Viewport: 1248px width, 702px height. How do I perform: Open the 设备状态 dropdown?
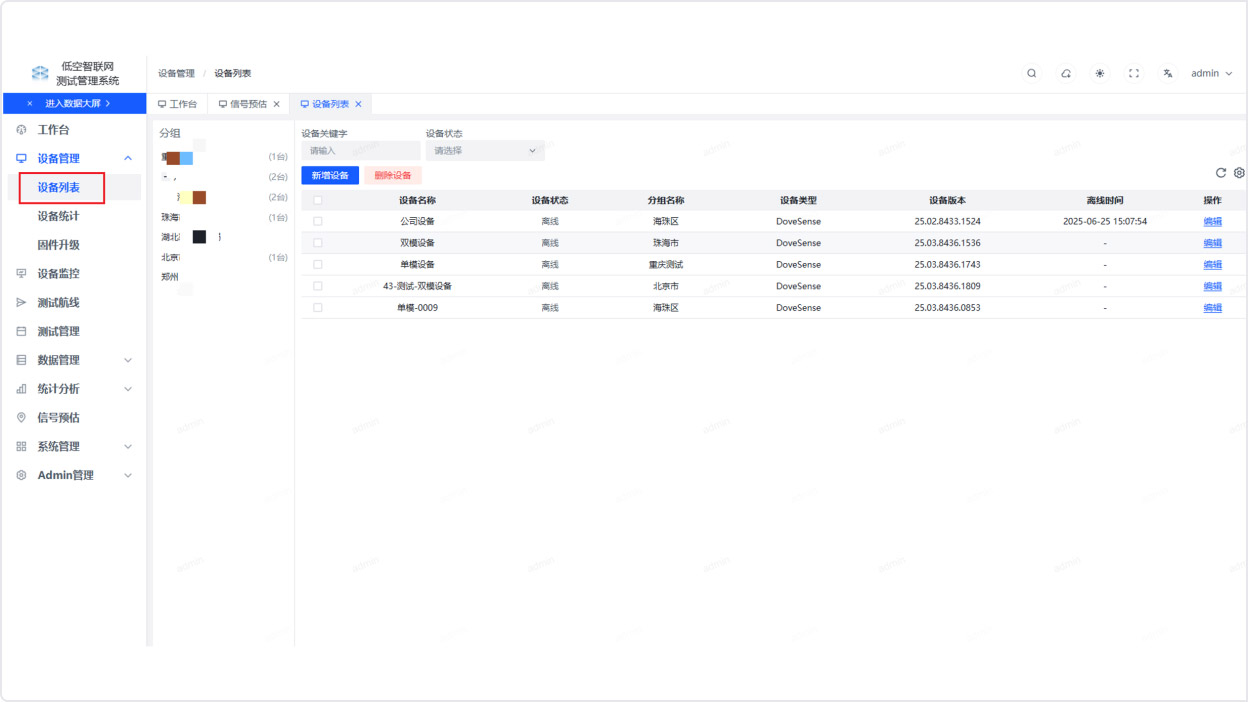485,151
